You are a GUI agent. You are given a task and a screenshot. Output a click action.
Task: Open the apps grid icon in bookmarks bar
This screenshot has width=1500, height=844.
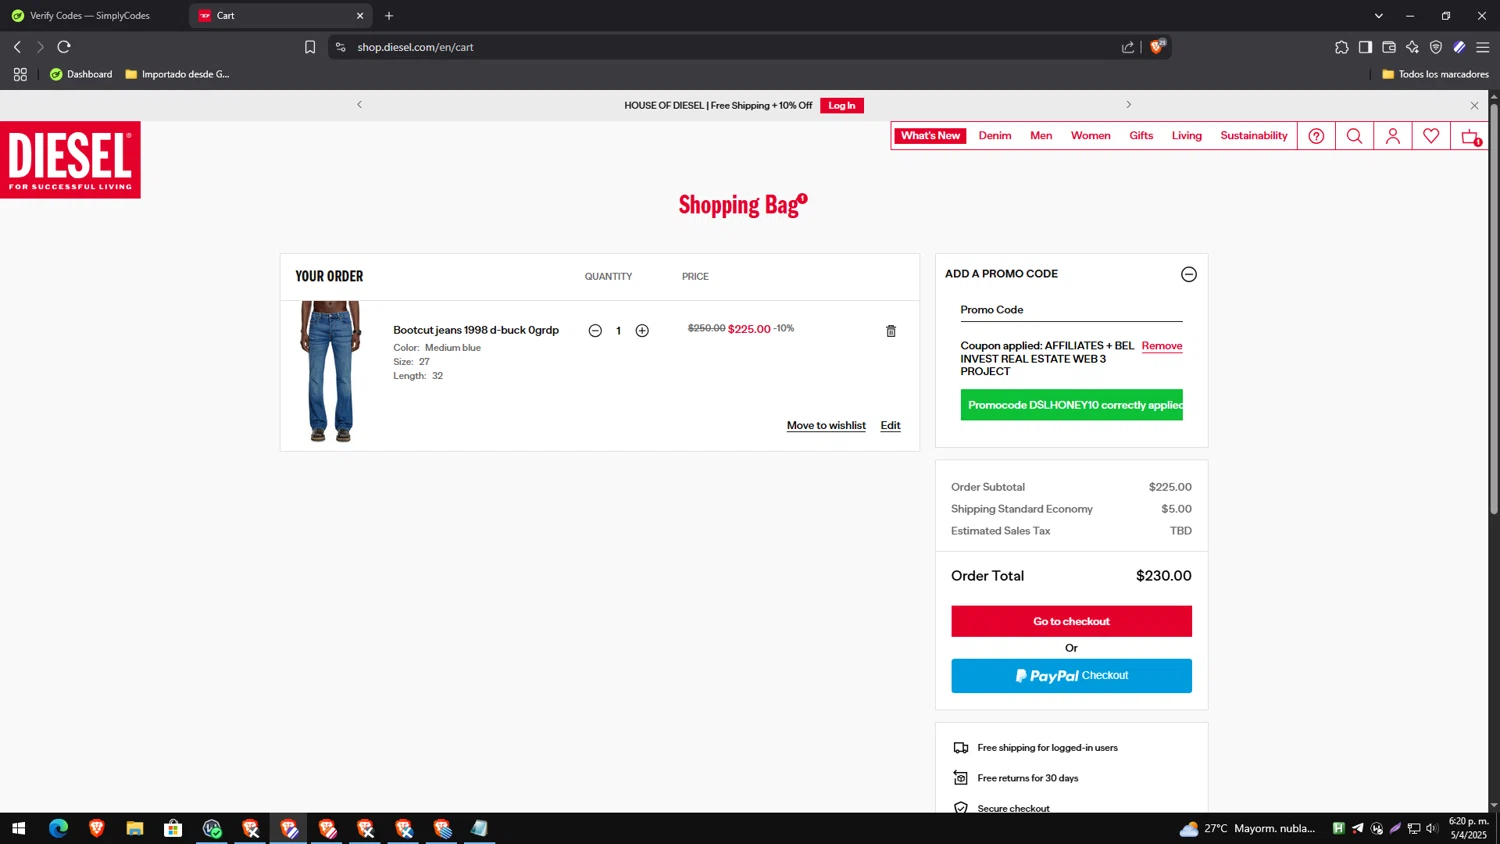tap(20, 74)
